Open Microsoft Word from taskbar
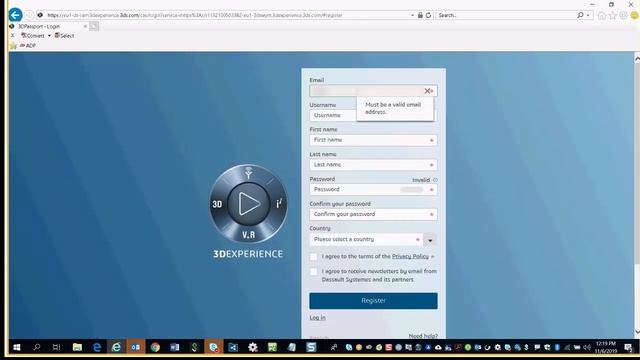 point(175,347)
